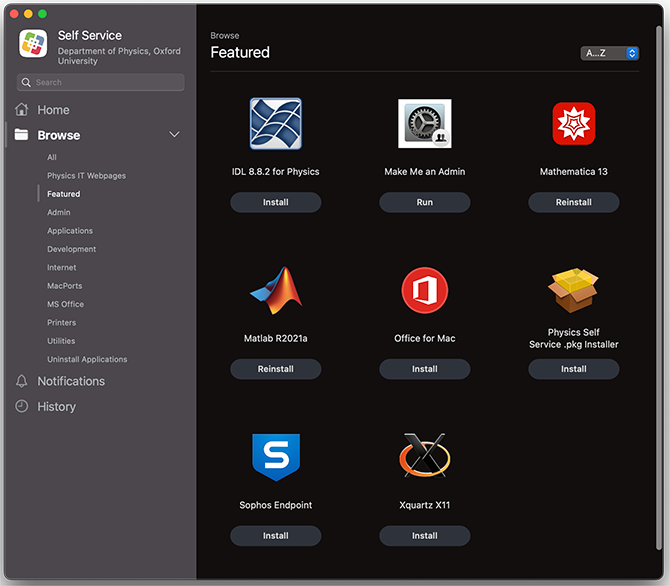Collapse the Browse section chevron

[174, 135]
